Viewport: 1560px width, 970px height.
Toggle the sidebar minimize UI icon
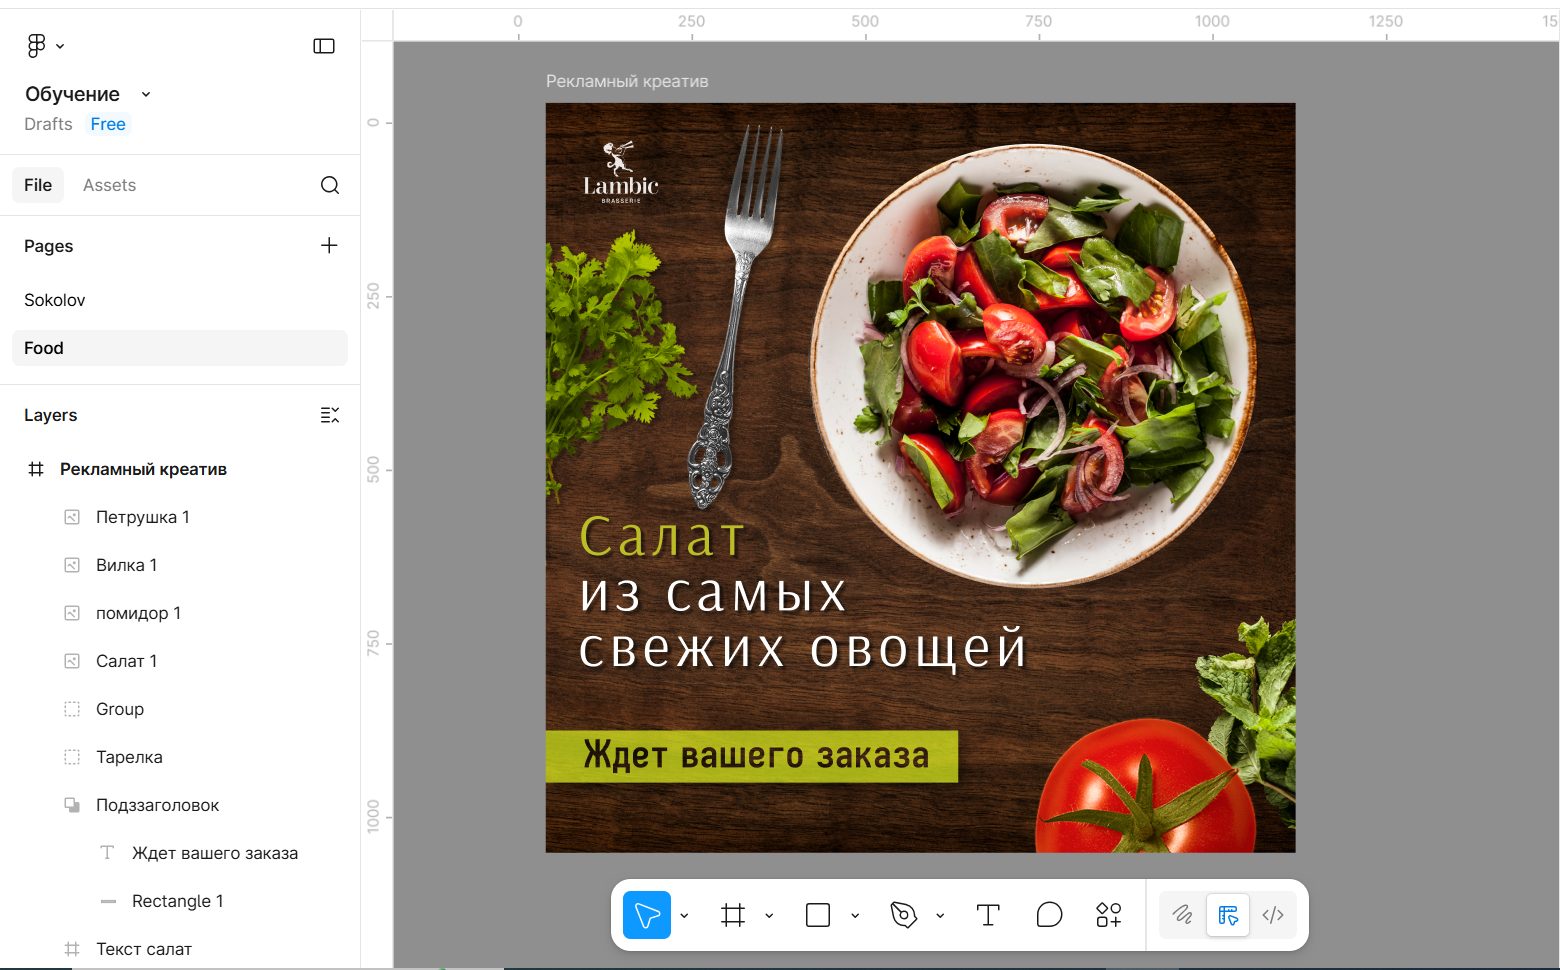pyautogui.click(x=324, y=46)
